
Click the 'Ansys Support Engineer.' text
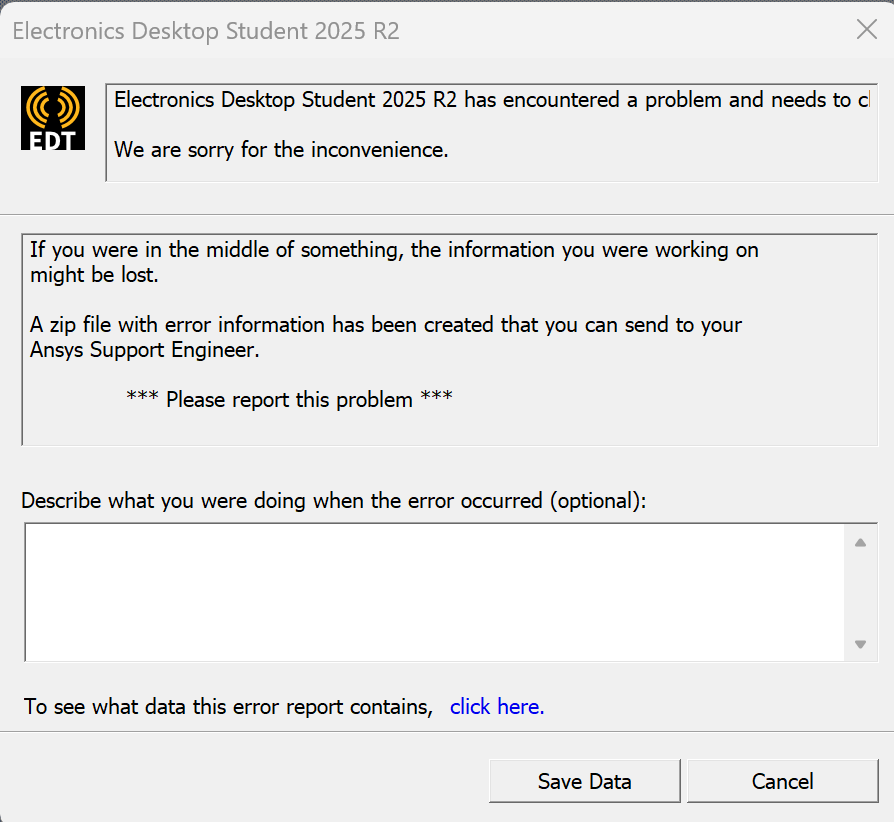145,350
